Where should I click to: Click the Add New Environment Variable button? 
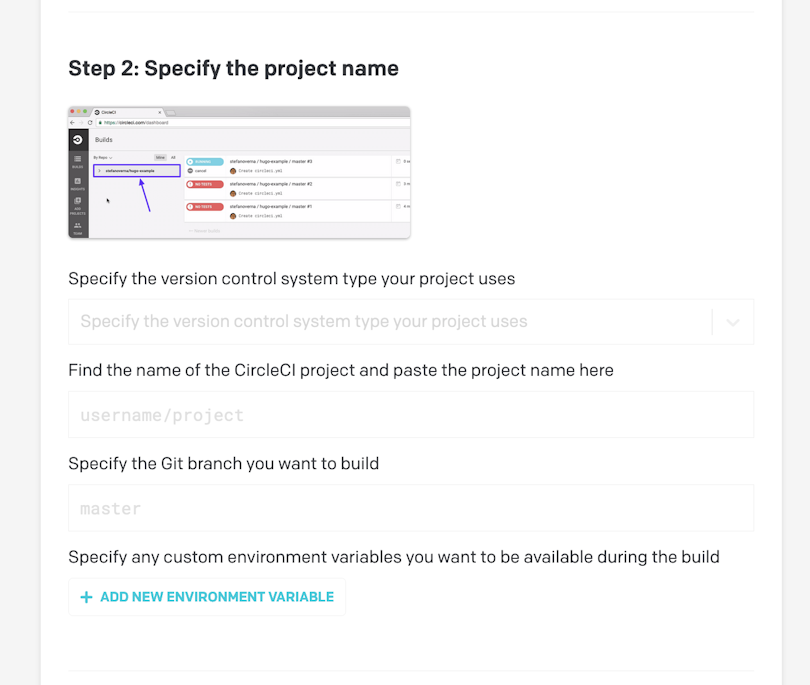coord(207,597)
